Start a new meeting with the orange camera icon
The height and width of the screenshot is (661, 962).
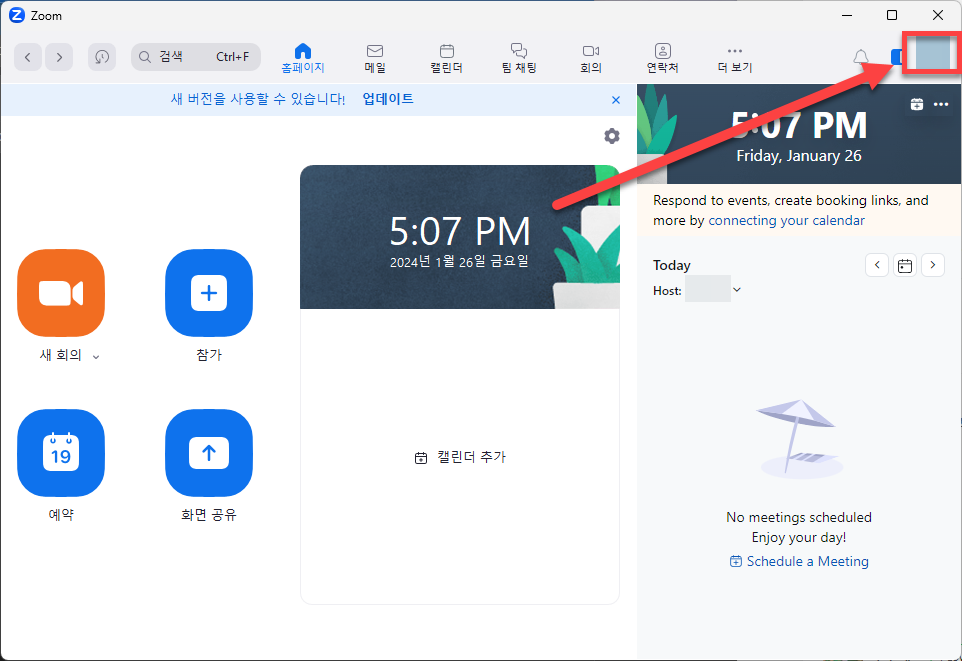tap(60, 293)
